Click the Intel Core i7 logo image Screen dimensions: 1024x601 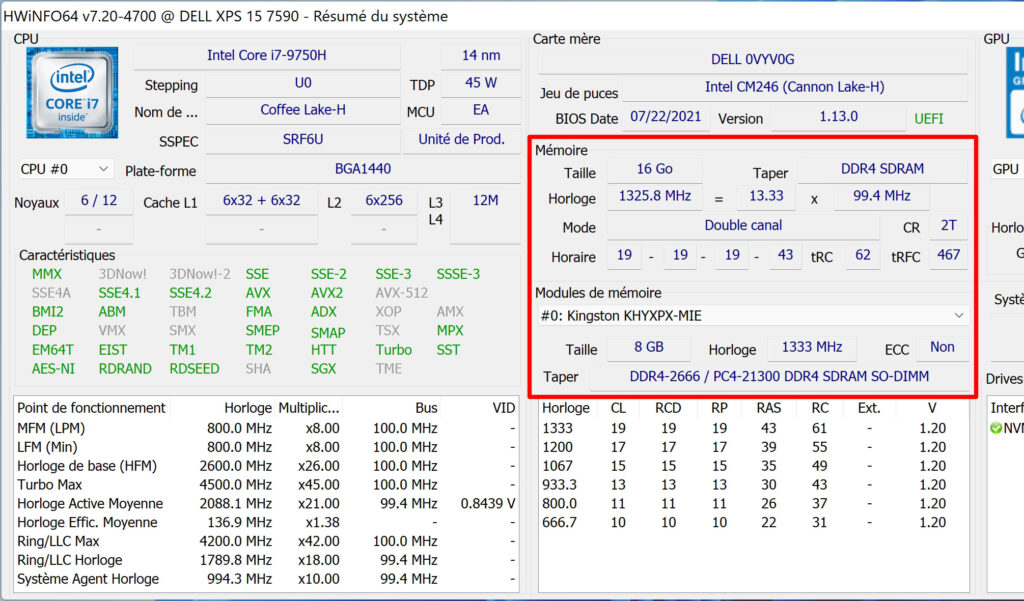click(x=72, y=92)
